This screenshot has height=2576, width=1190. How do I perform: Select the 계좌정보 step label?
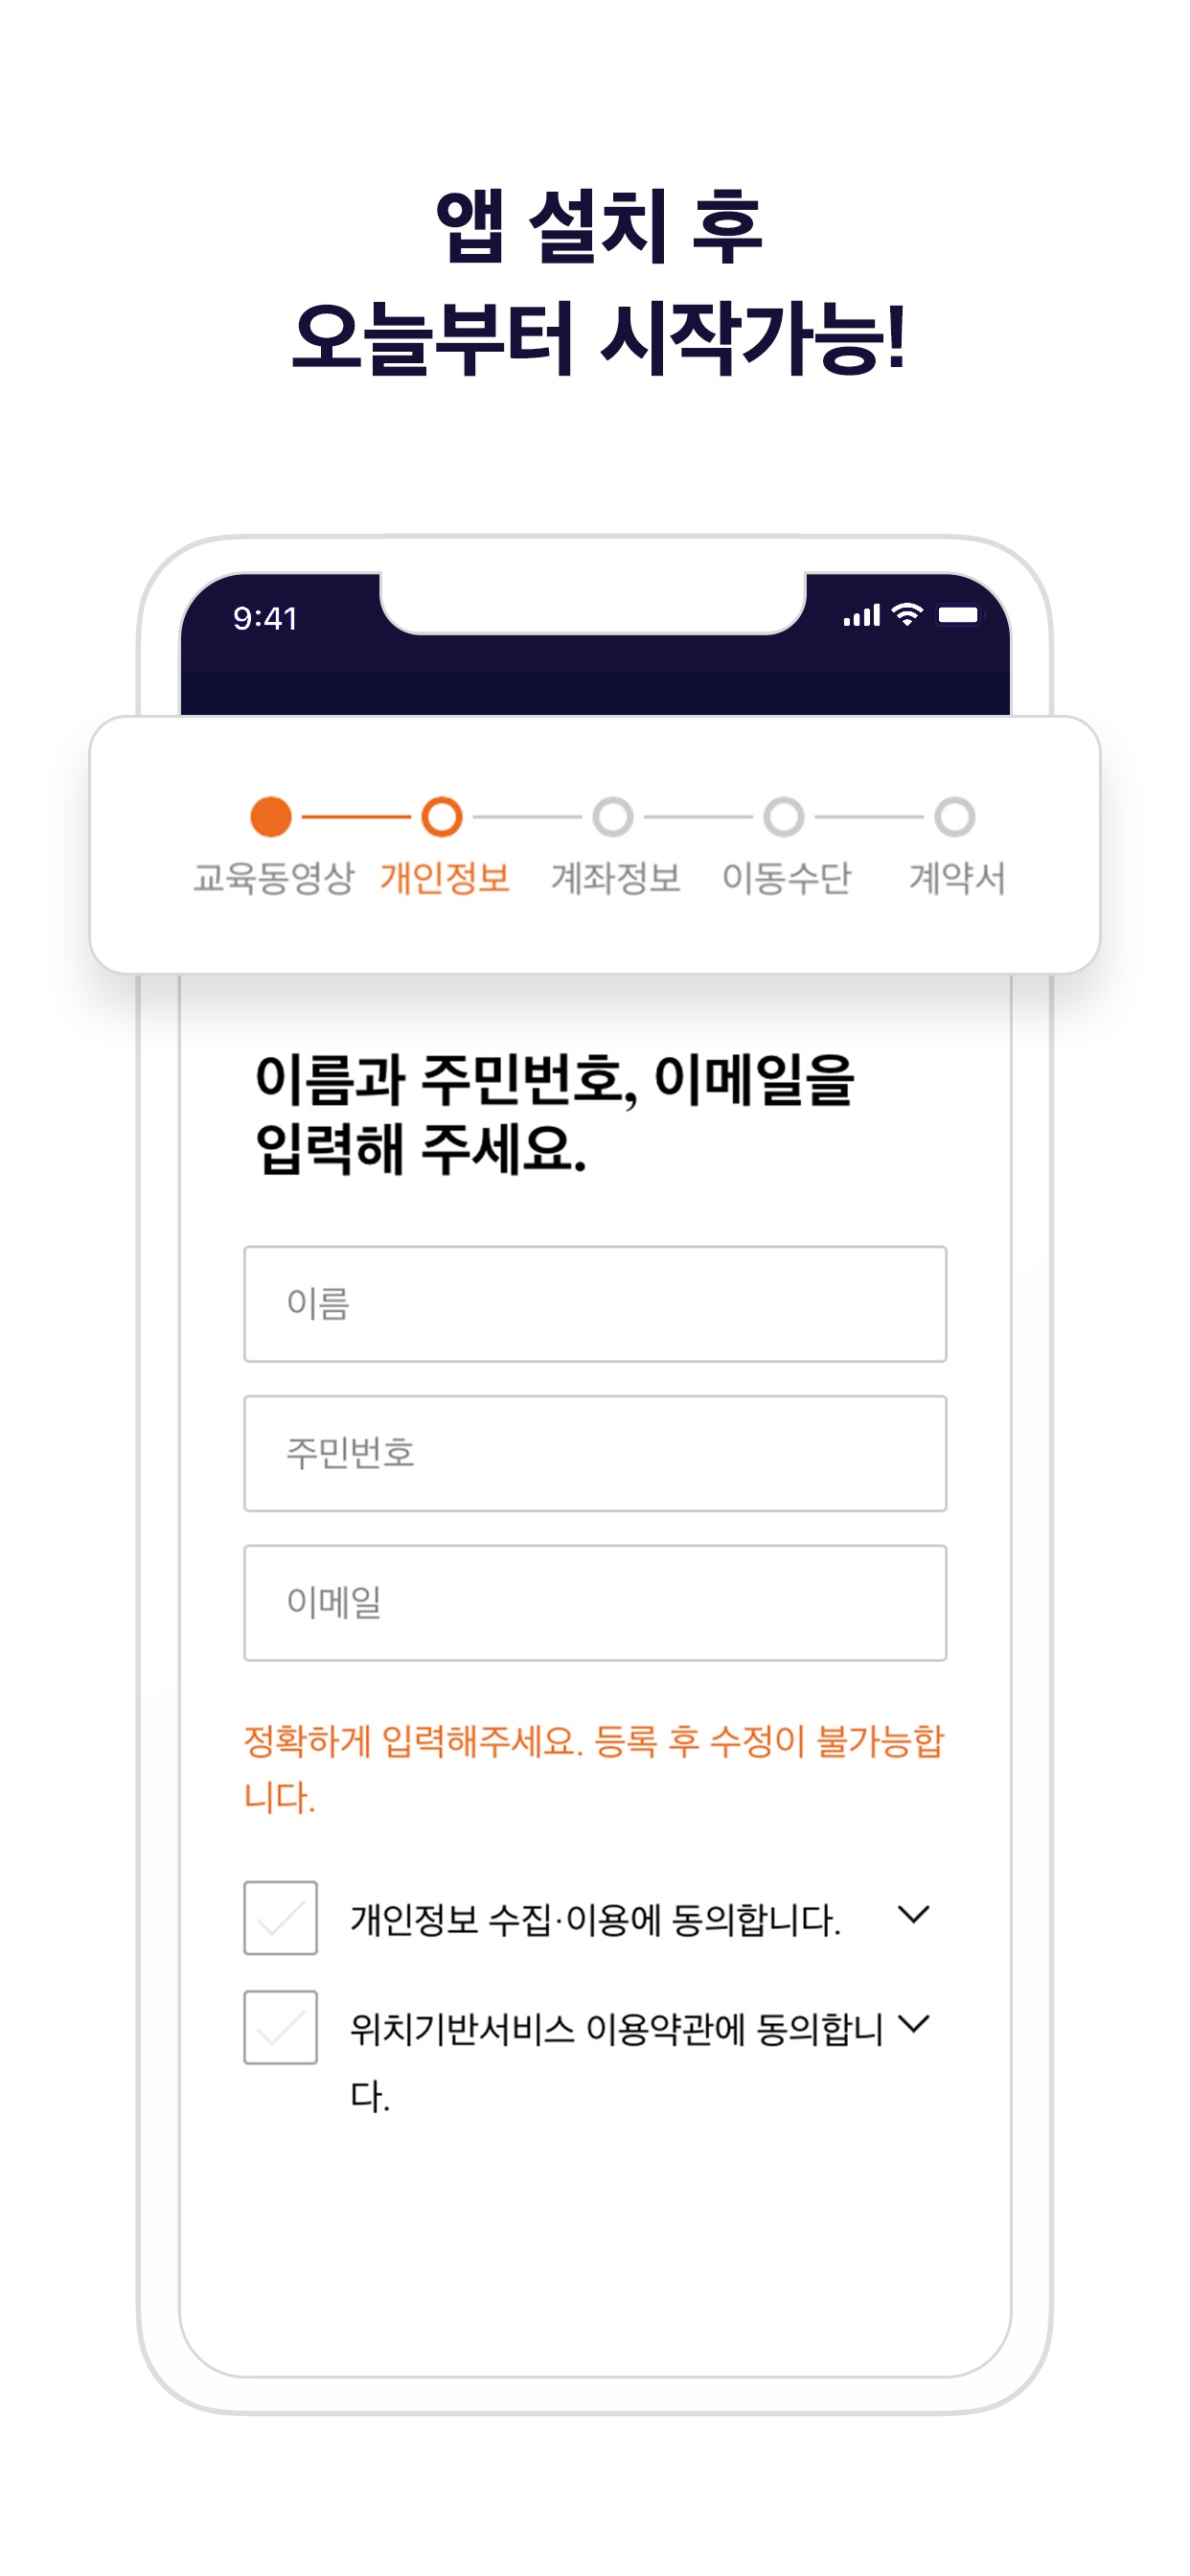tap(616, 878)
